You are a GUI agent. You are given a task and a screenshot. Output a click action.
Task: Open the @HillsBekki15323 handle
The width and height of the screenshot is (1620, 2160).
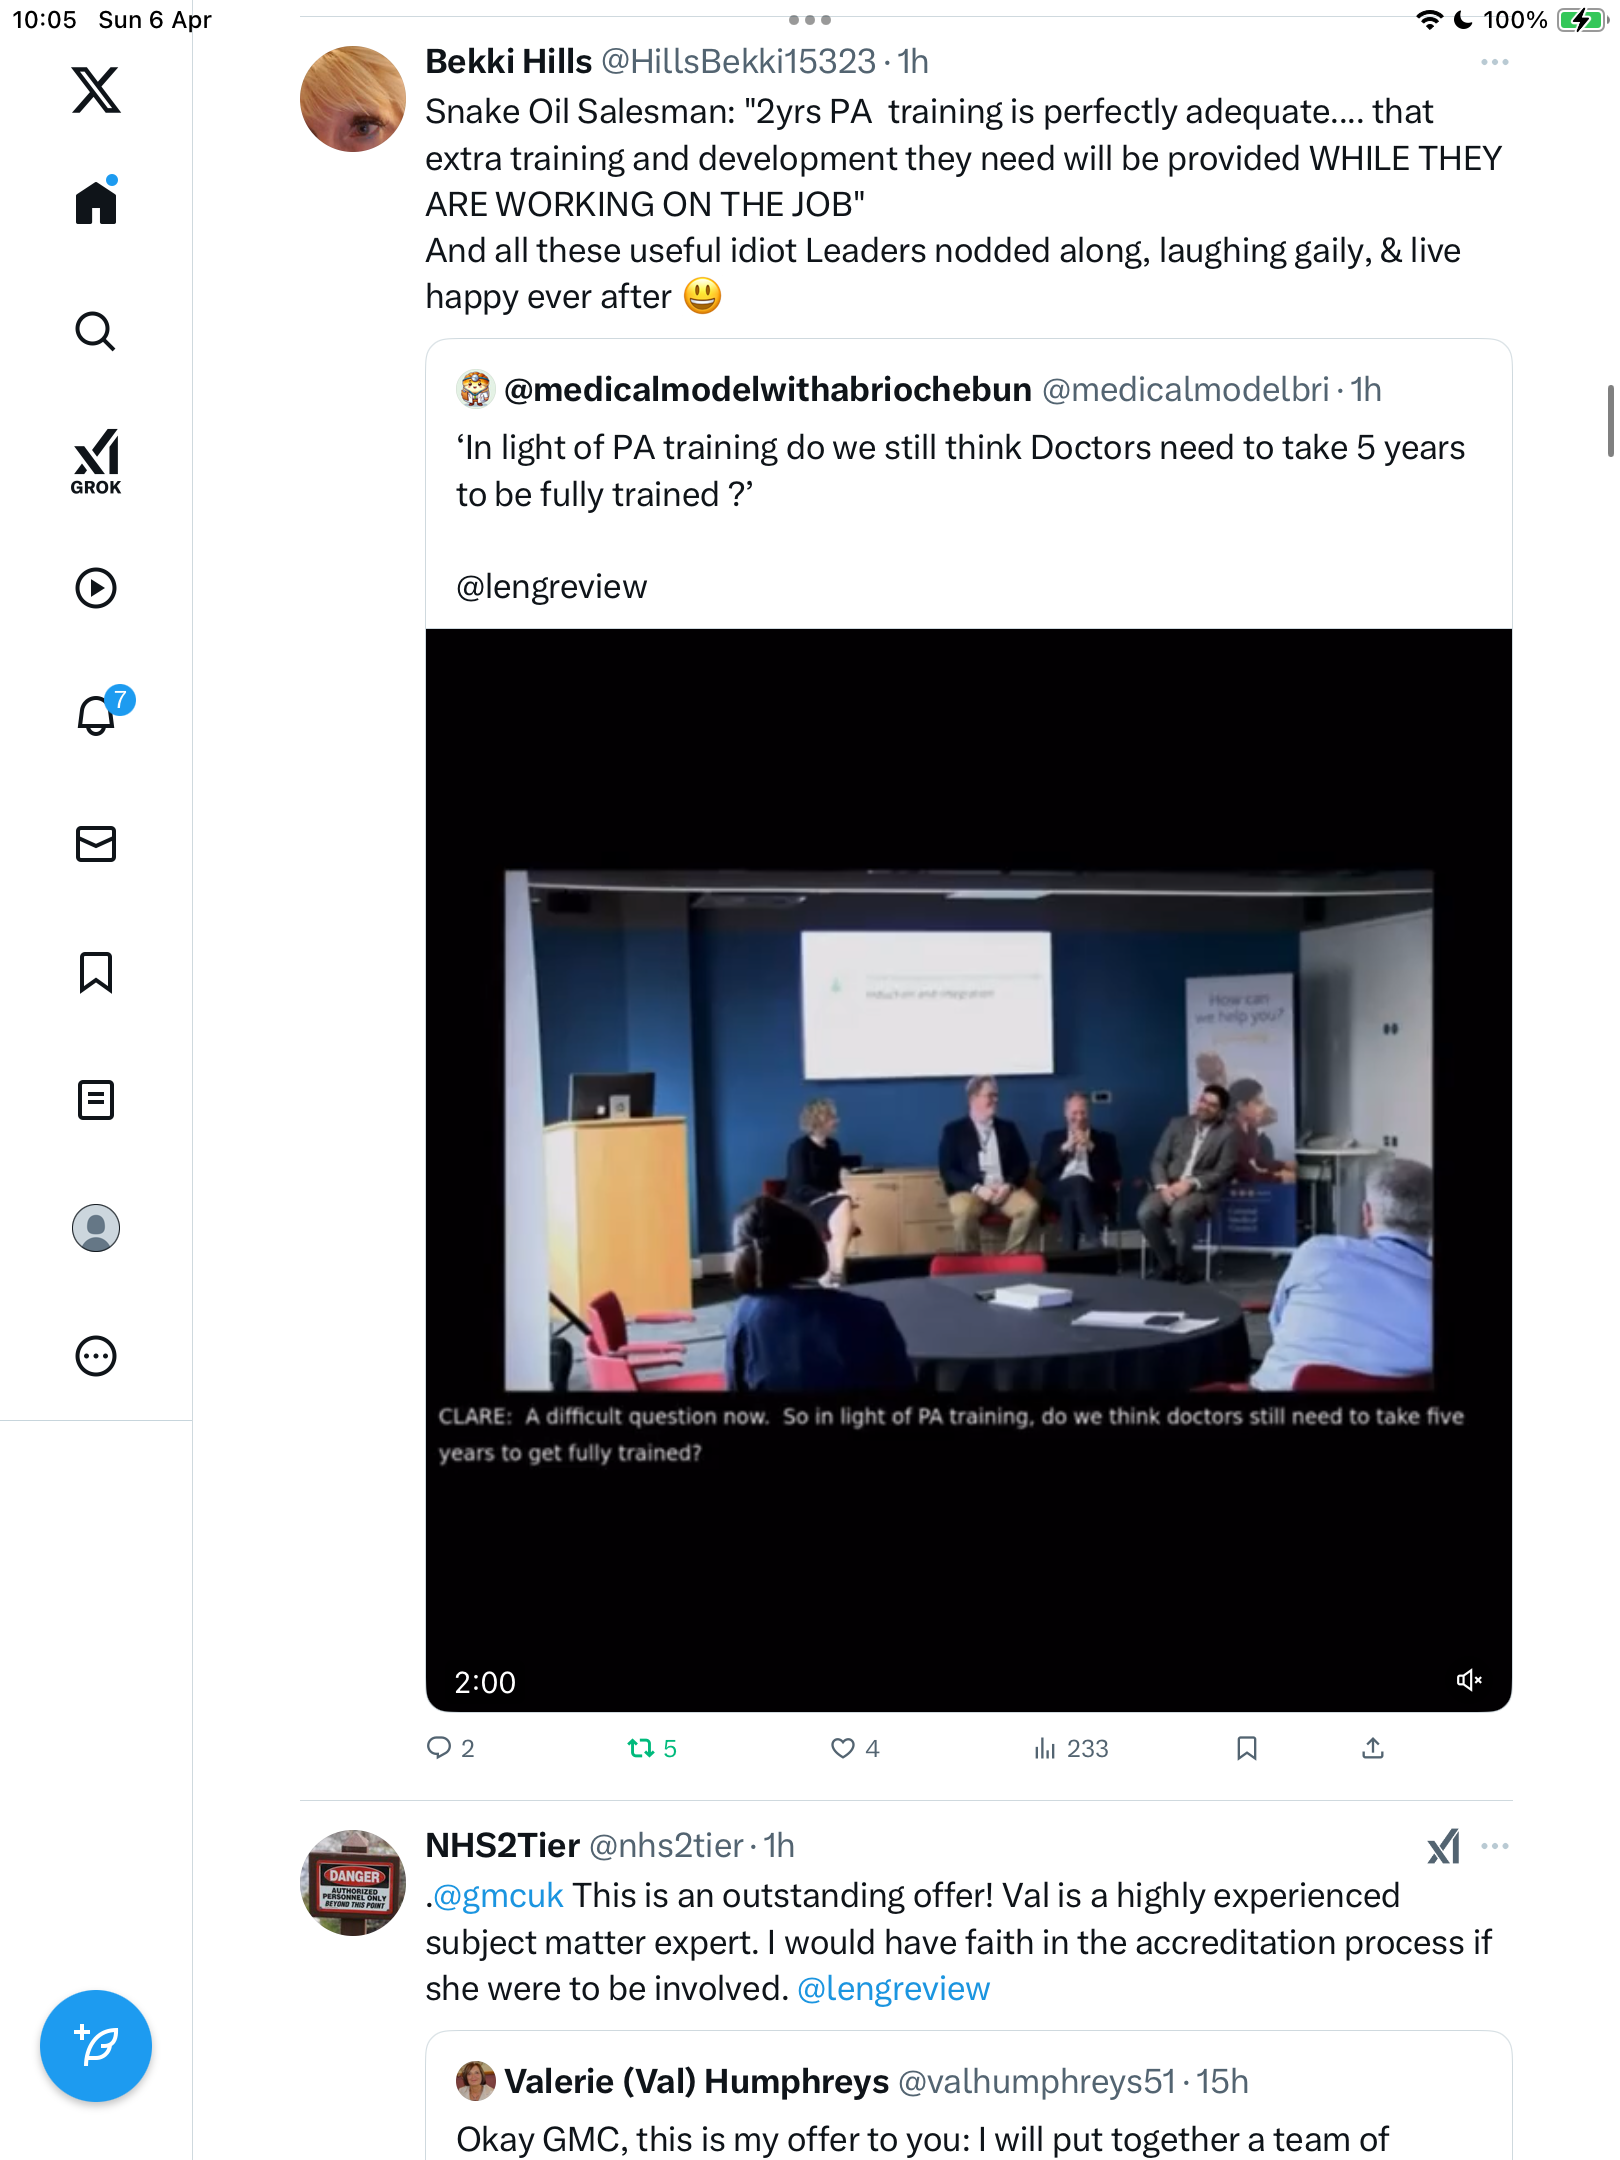738,62
